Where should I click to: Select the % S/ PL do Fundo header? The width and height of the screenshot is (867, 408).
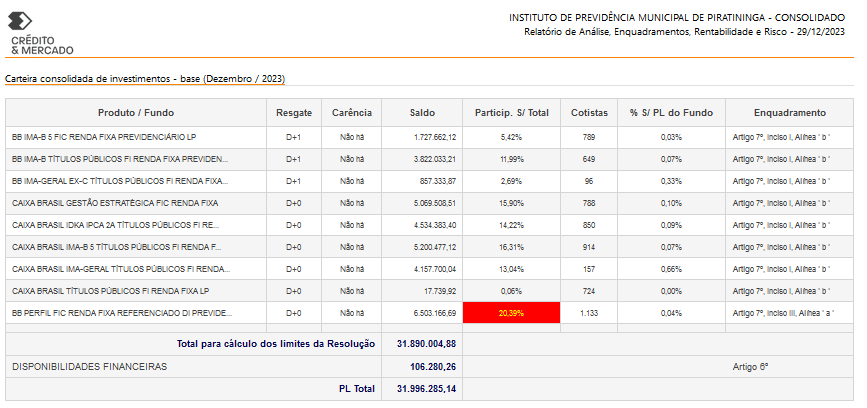tap(671, 113)
